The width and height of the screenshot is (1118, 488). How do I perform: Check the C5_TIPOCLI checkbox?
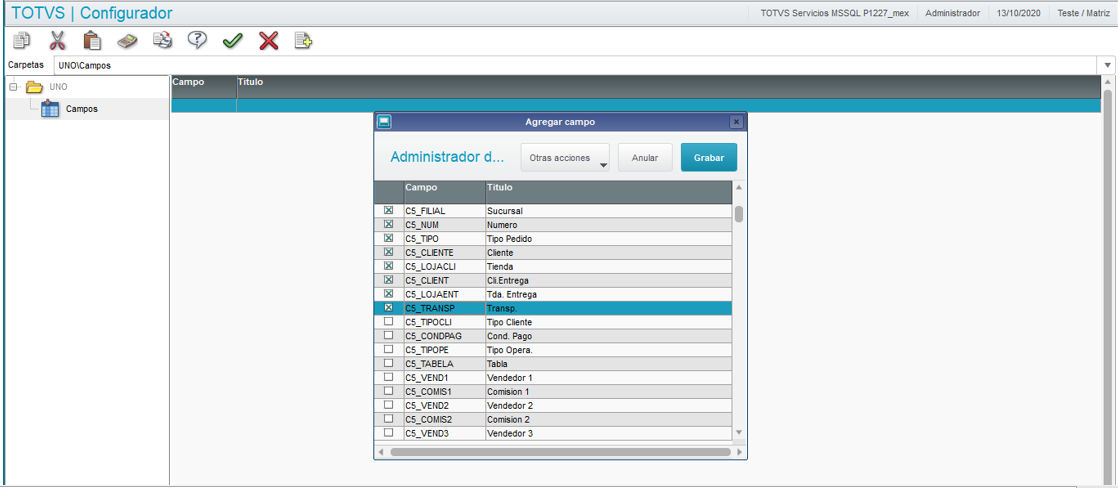click(x=389, y=322)
